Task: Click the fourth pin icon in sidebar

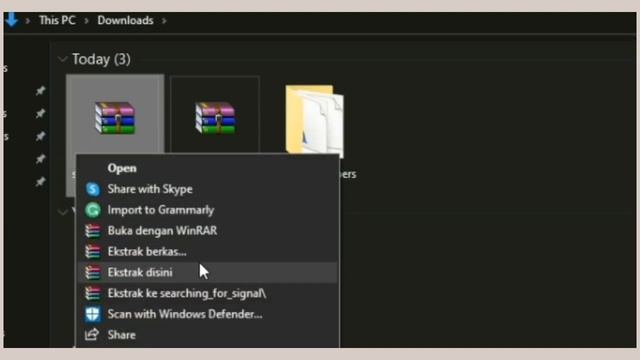Action: click(x=40, y=159)
